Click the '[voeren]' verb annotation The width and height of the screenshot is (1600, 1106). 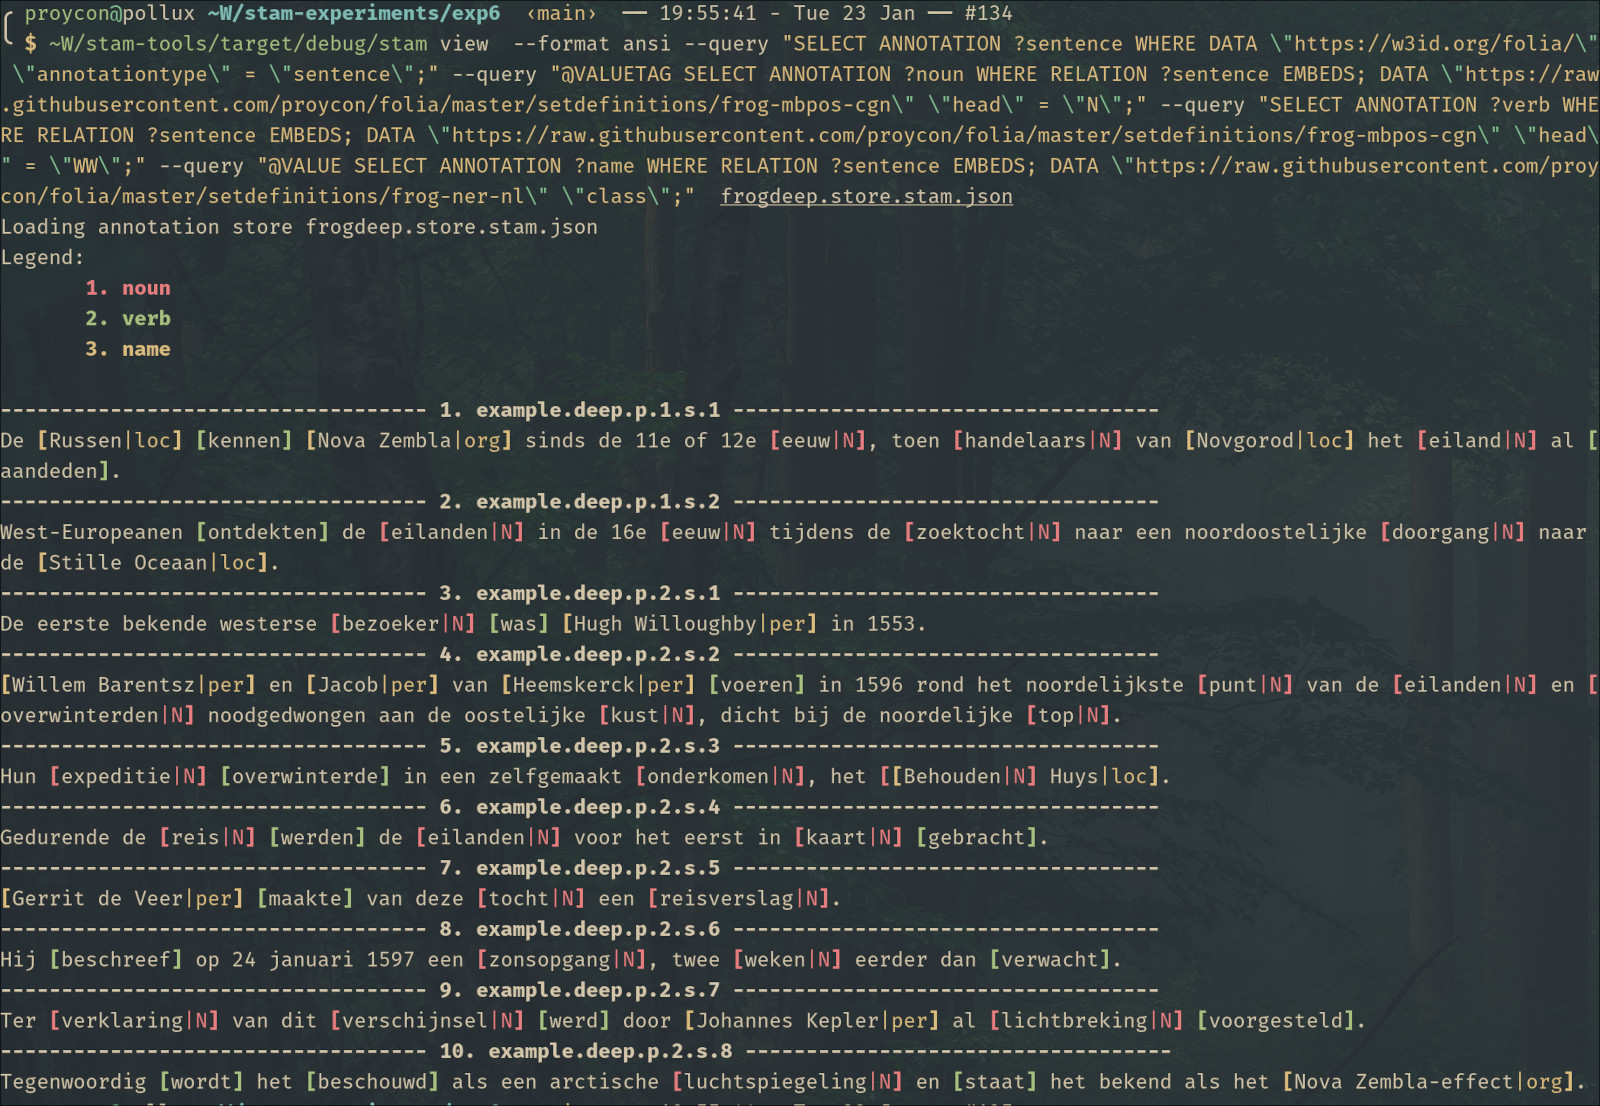click(757, 685)
